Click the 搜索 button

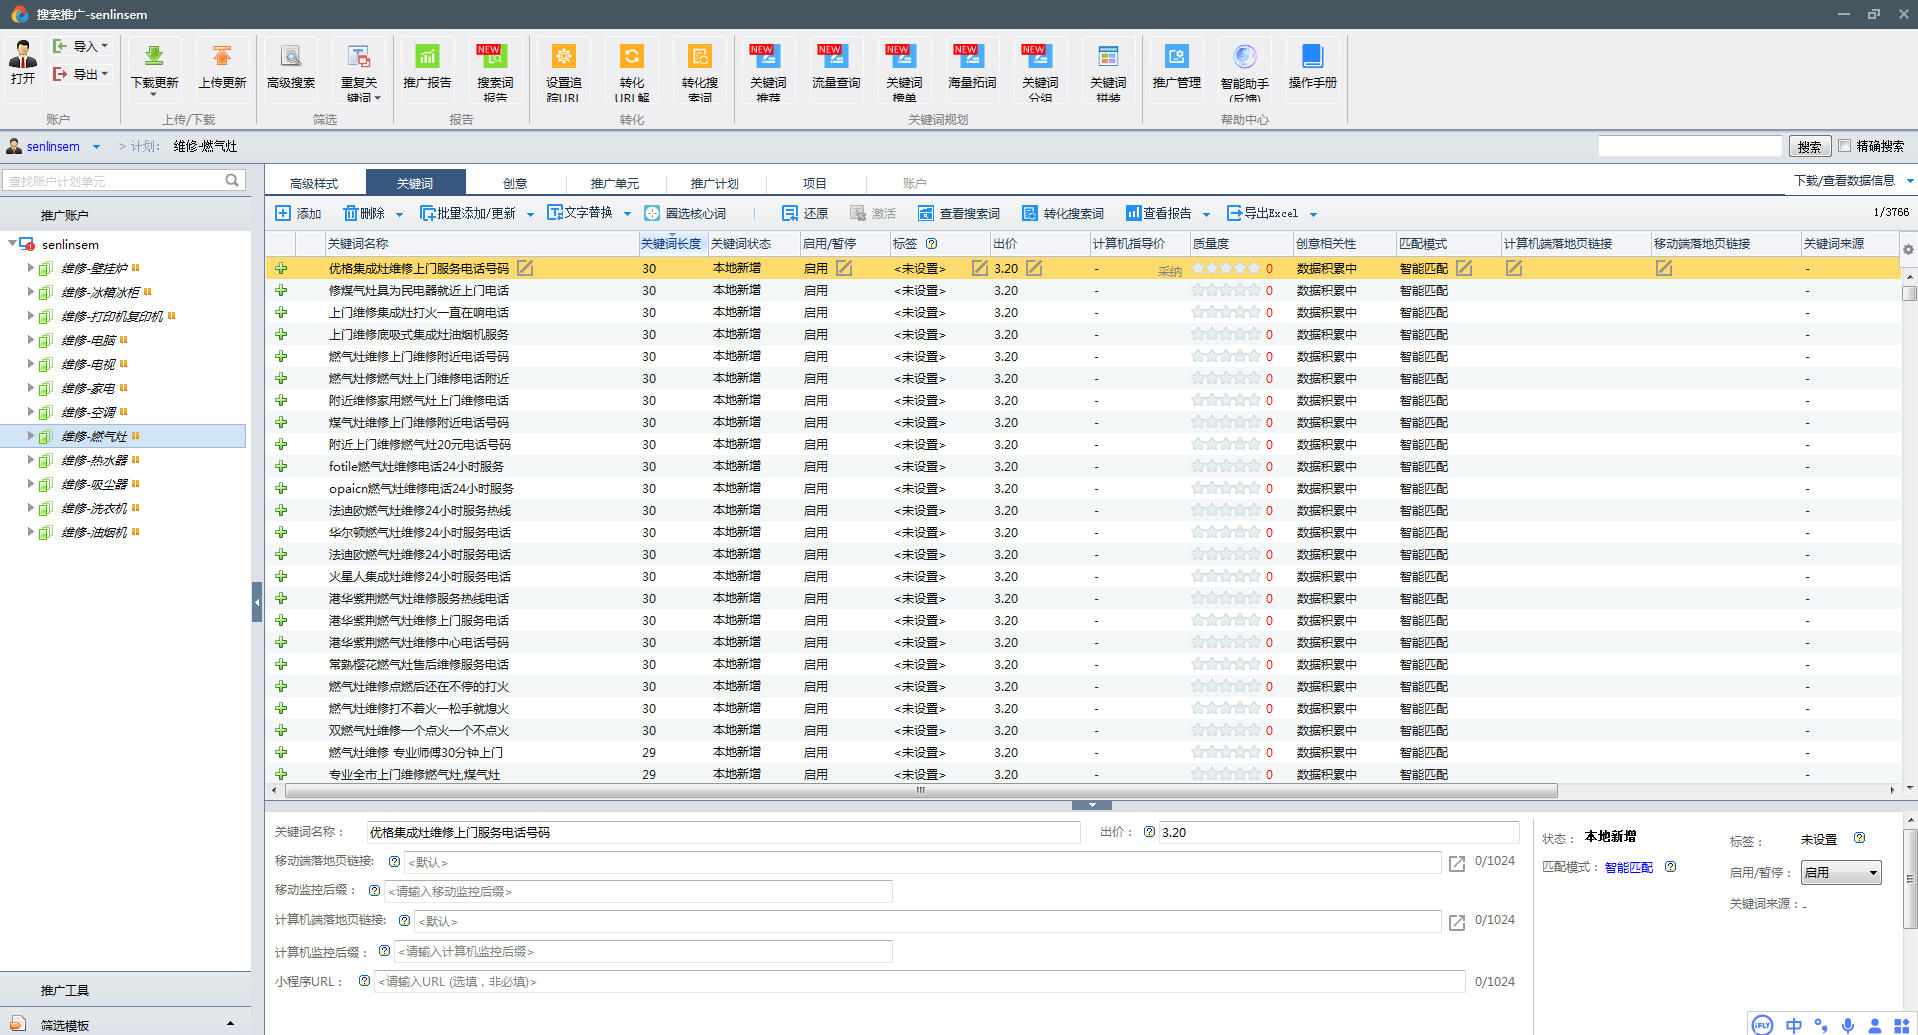(x=1809, y=146)
